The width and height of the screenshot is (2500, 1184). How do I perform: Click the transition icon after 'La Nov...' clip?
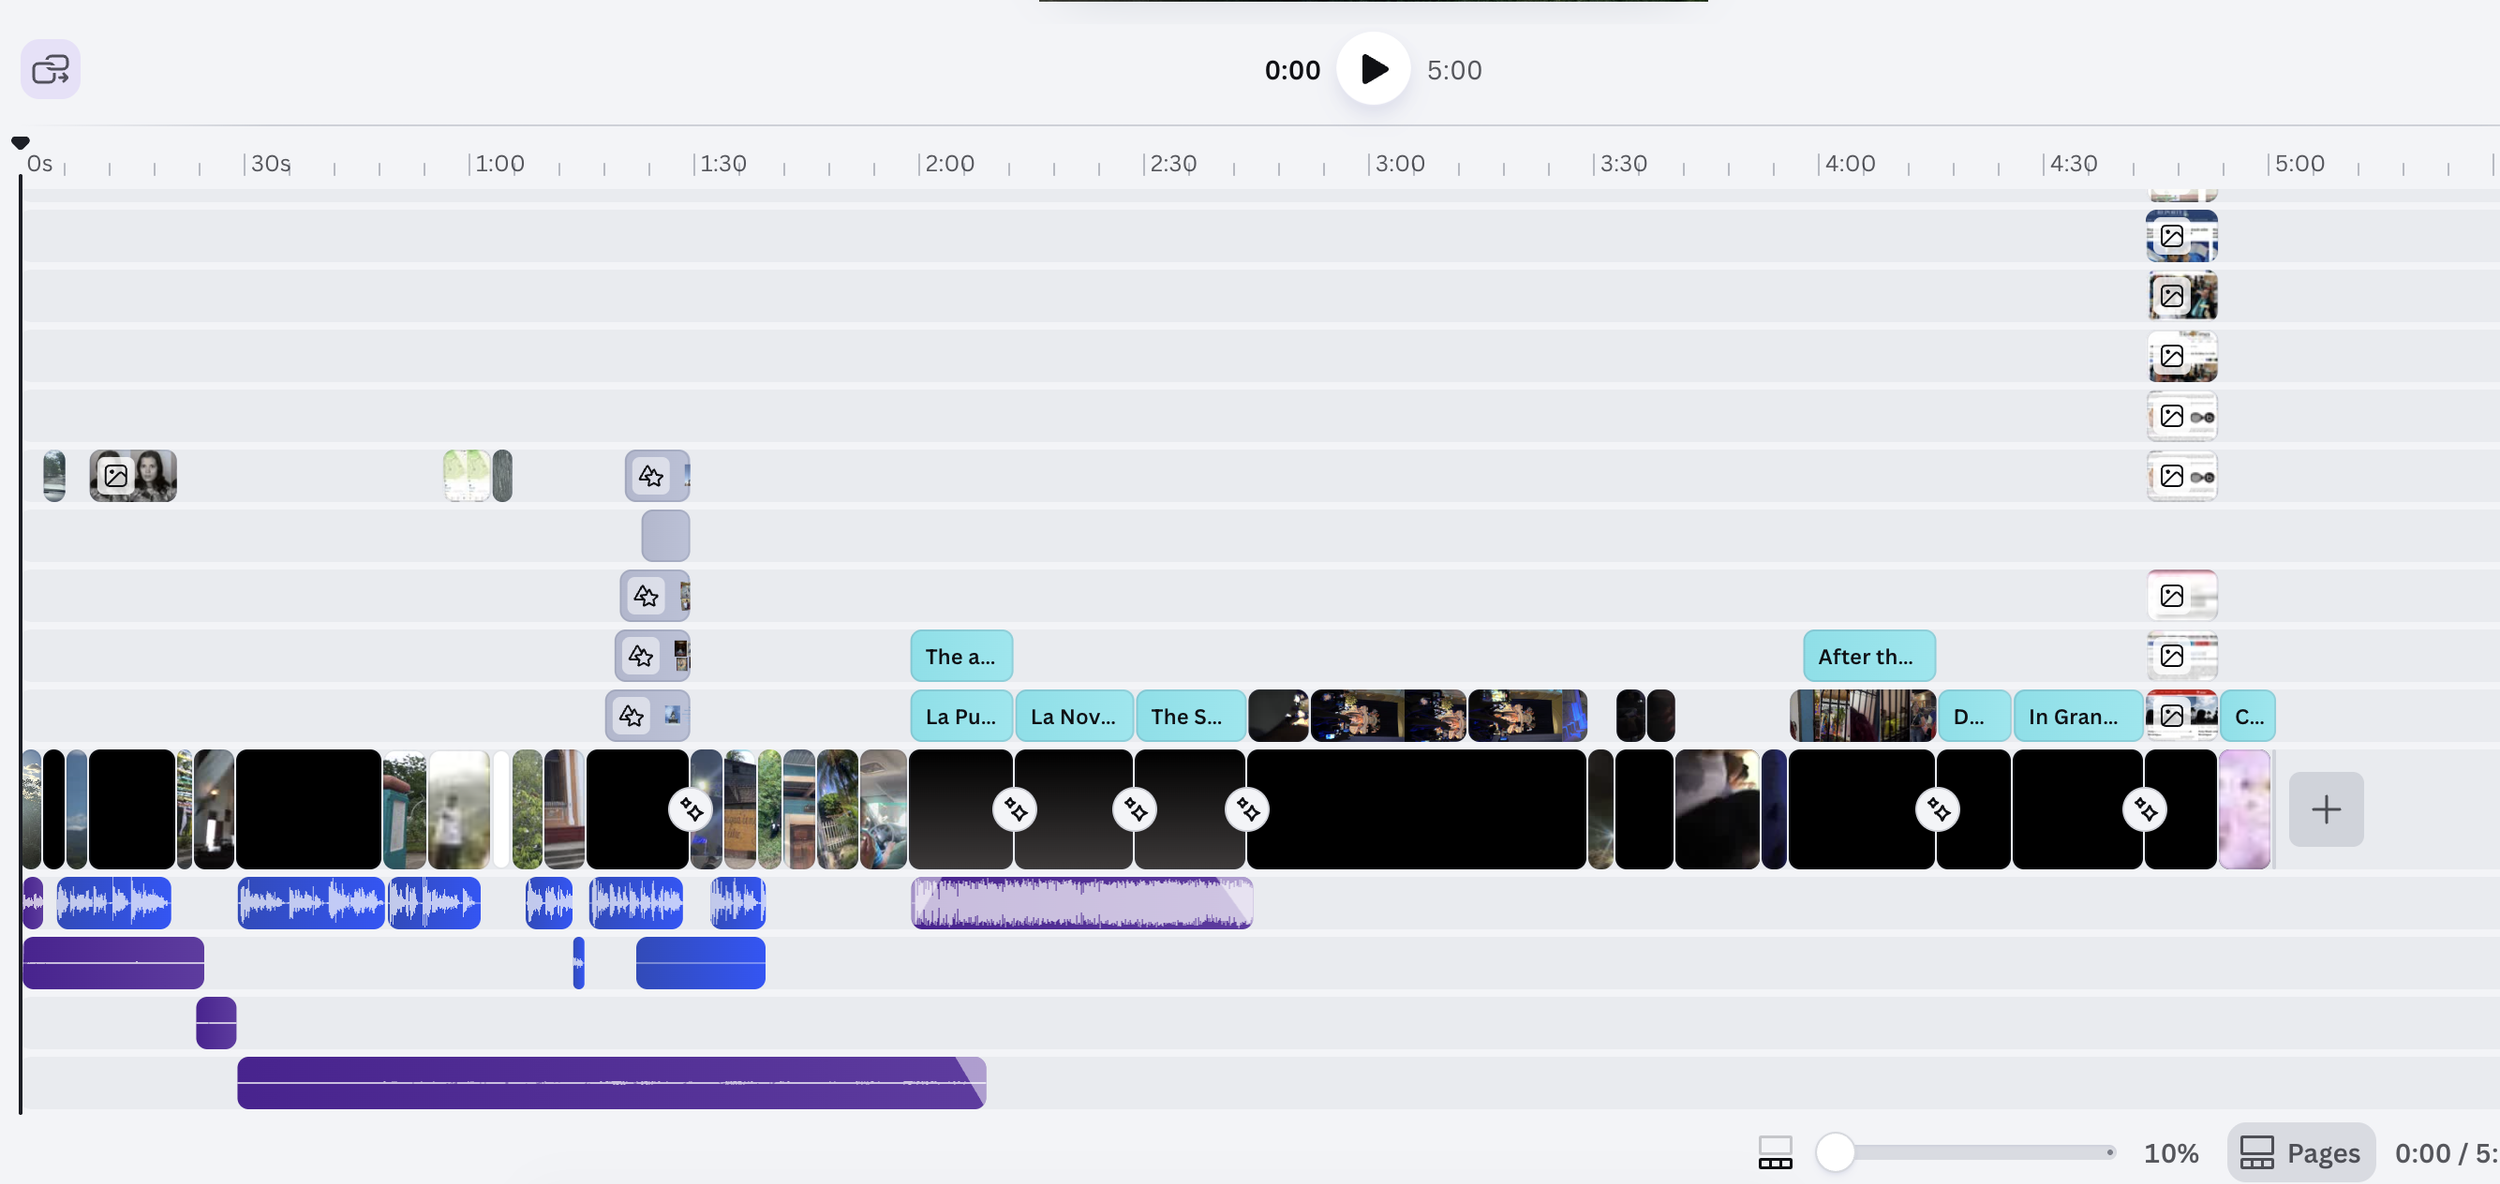[x=1135, y=809]
